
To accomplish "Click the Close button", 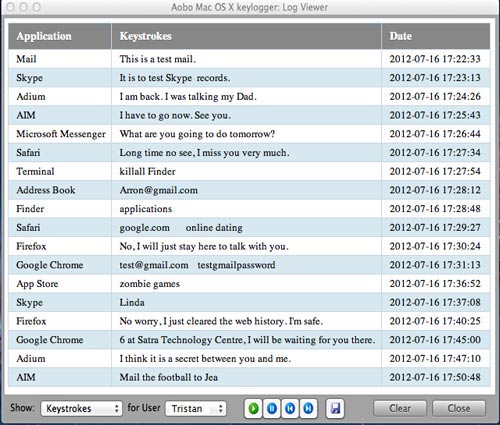I will 459,408.
